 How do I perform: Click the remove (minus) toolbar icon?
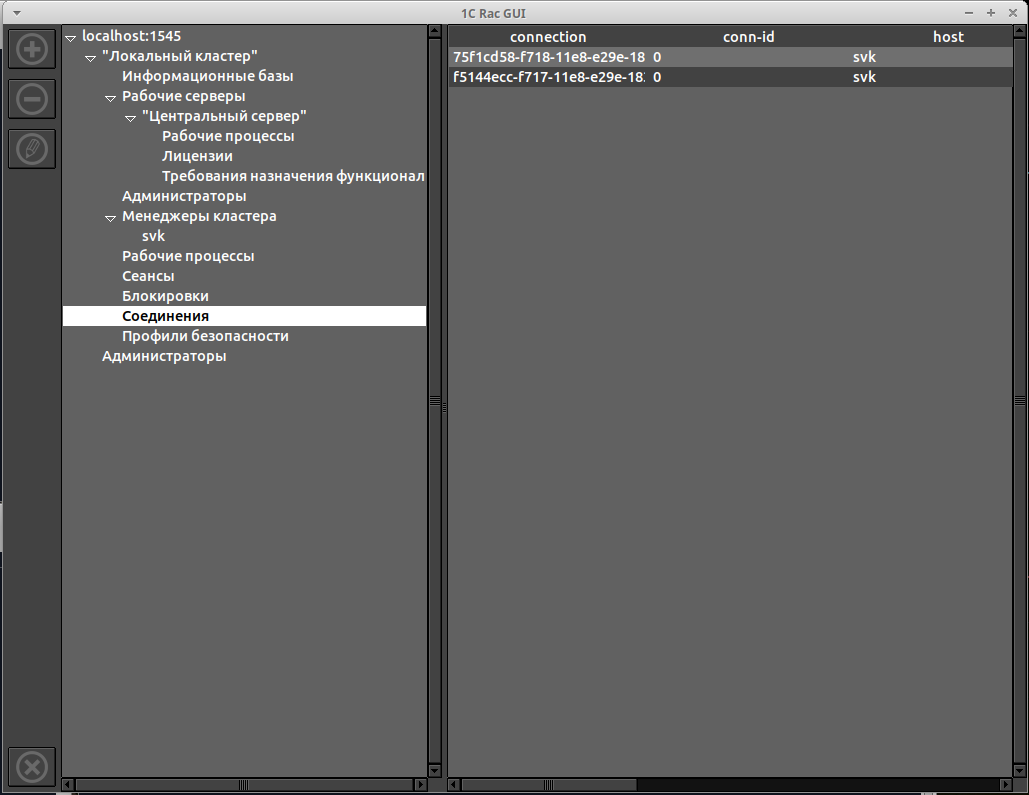[32, 99]
